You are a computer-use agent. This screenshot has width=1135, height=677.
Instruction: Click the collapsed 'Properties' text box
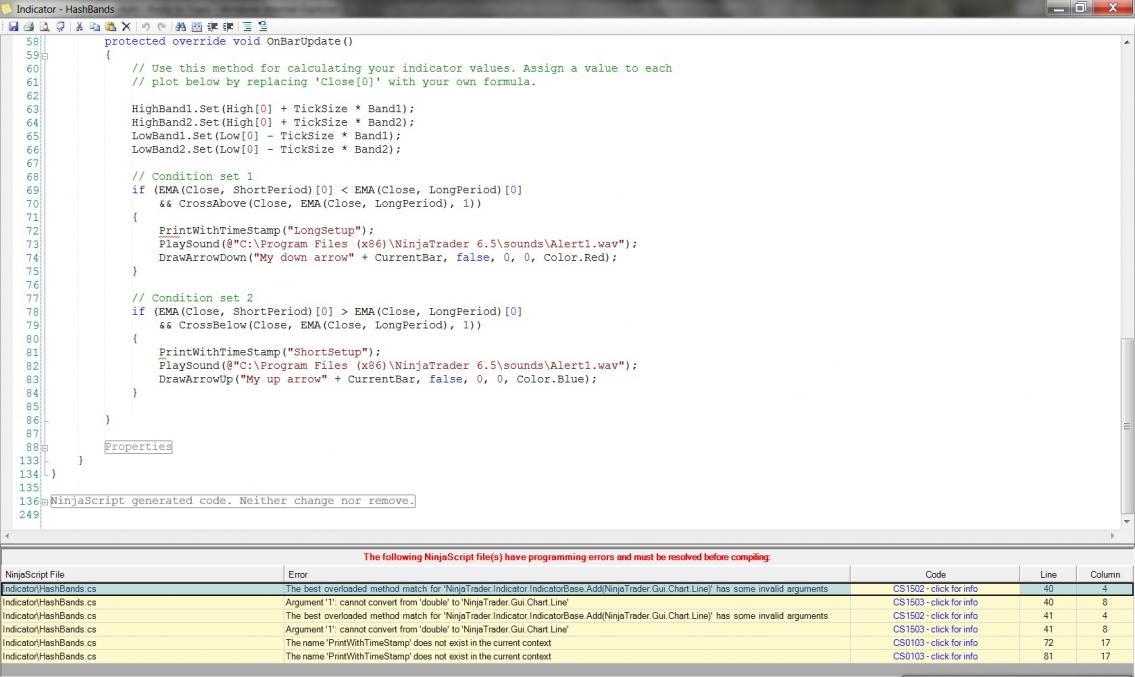138,447
